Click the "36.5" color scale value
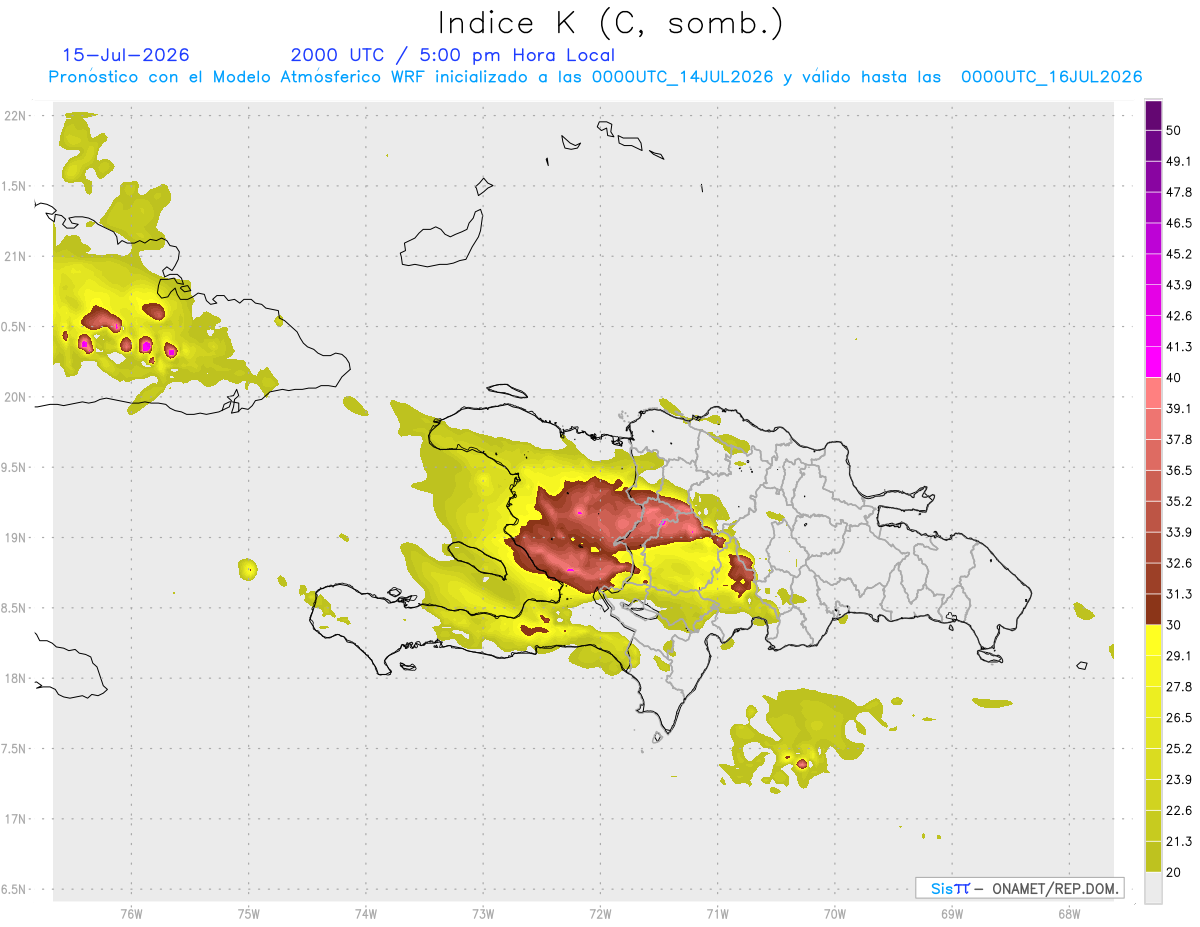This screenshot has height=927, width=1200. [1179, 471]
